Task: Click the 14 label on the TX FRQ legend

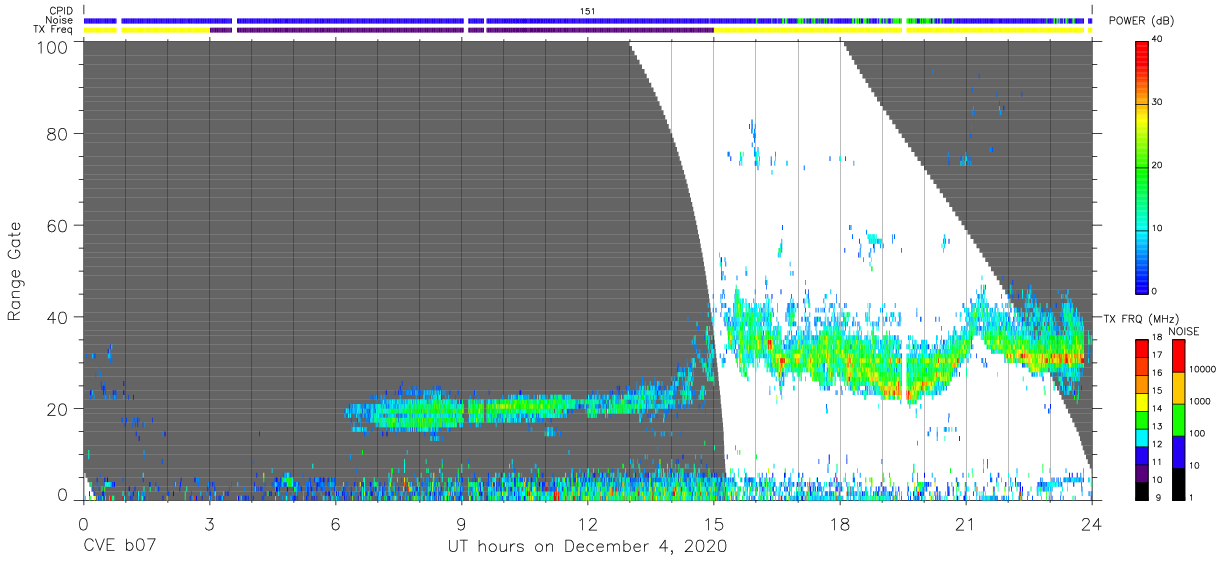Action: click(x=1157, y=407)
